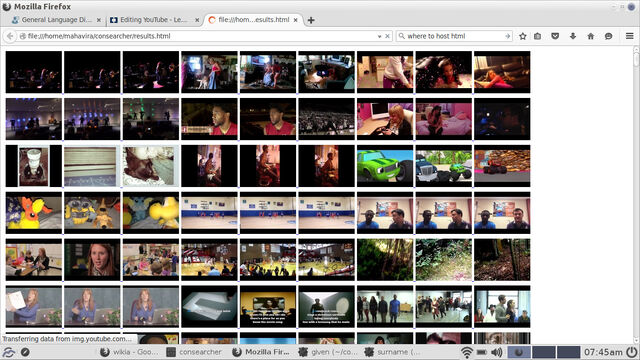Go to the Home page icon

click(x=591, y=36)
